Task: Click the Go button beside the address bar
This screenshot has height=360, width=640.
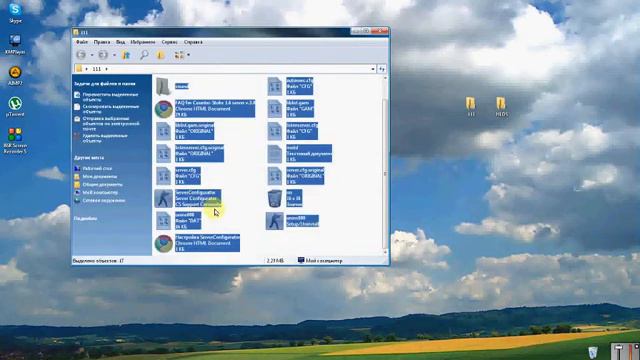Action: point(382,69)
